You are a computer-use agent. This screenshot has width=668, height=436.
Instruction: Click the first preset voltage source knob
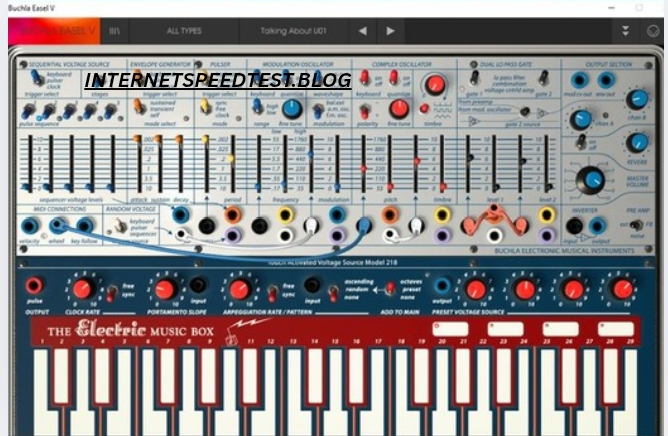coord(476,289)
